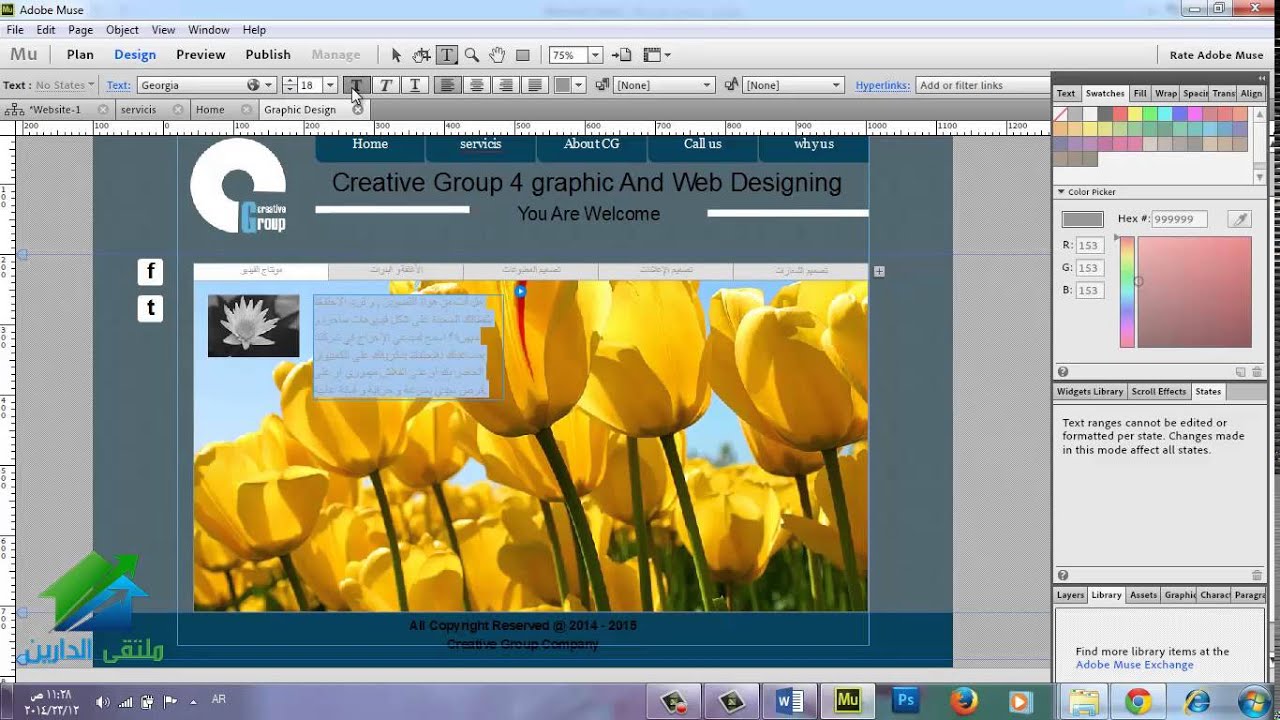1280x720 pixels.
Task: Select the Selection arrow tool
Action: point(396,55)
